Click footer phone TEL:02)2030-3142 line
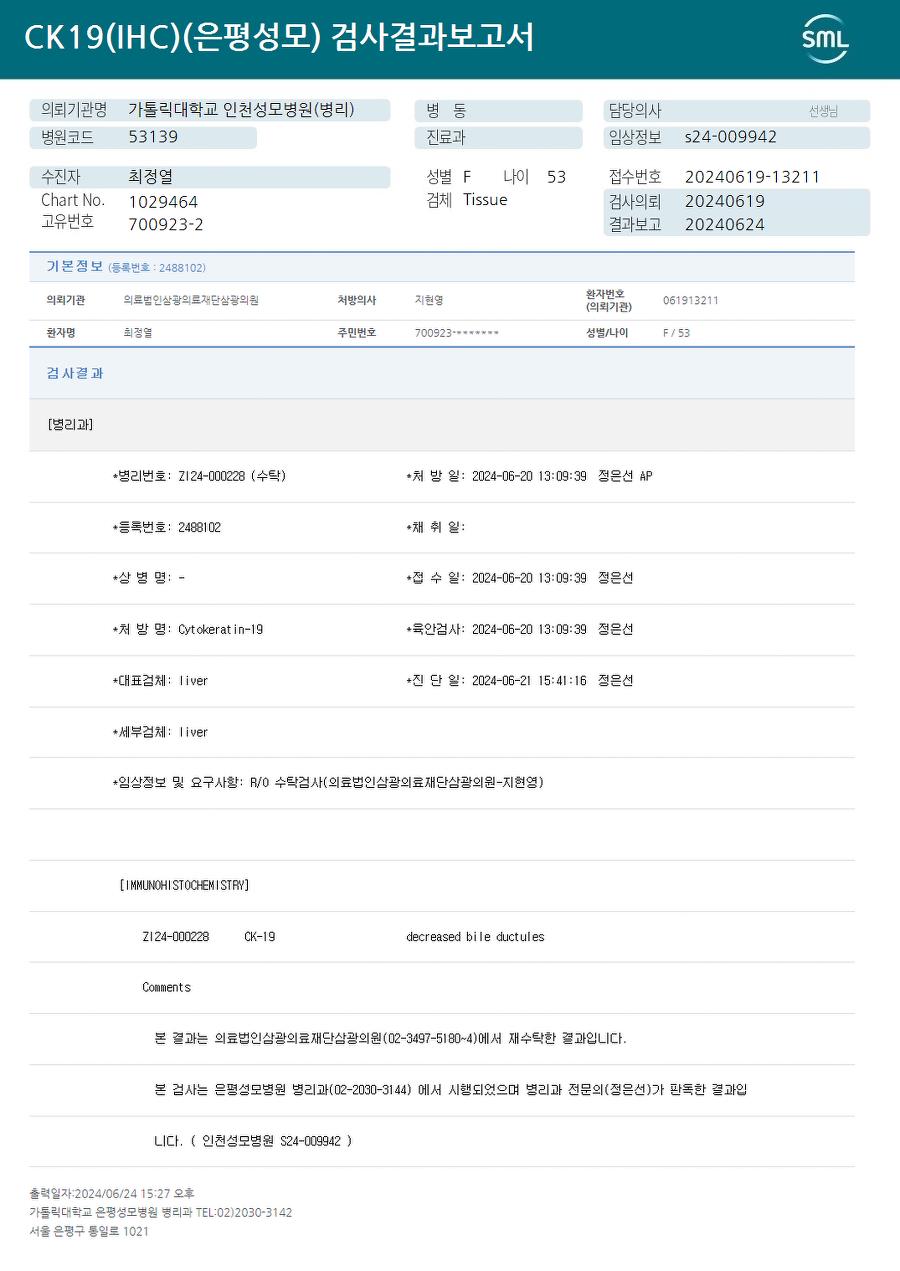The height and width of the screenshot is (1271, 900). (161, 1212)
